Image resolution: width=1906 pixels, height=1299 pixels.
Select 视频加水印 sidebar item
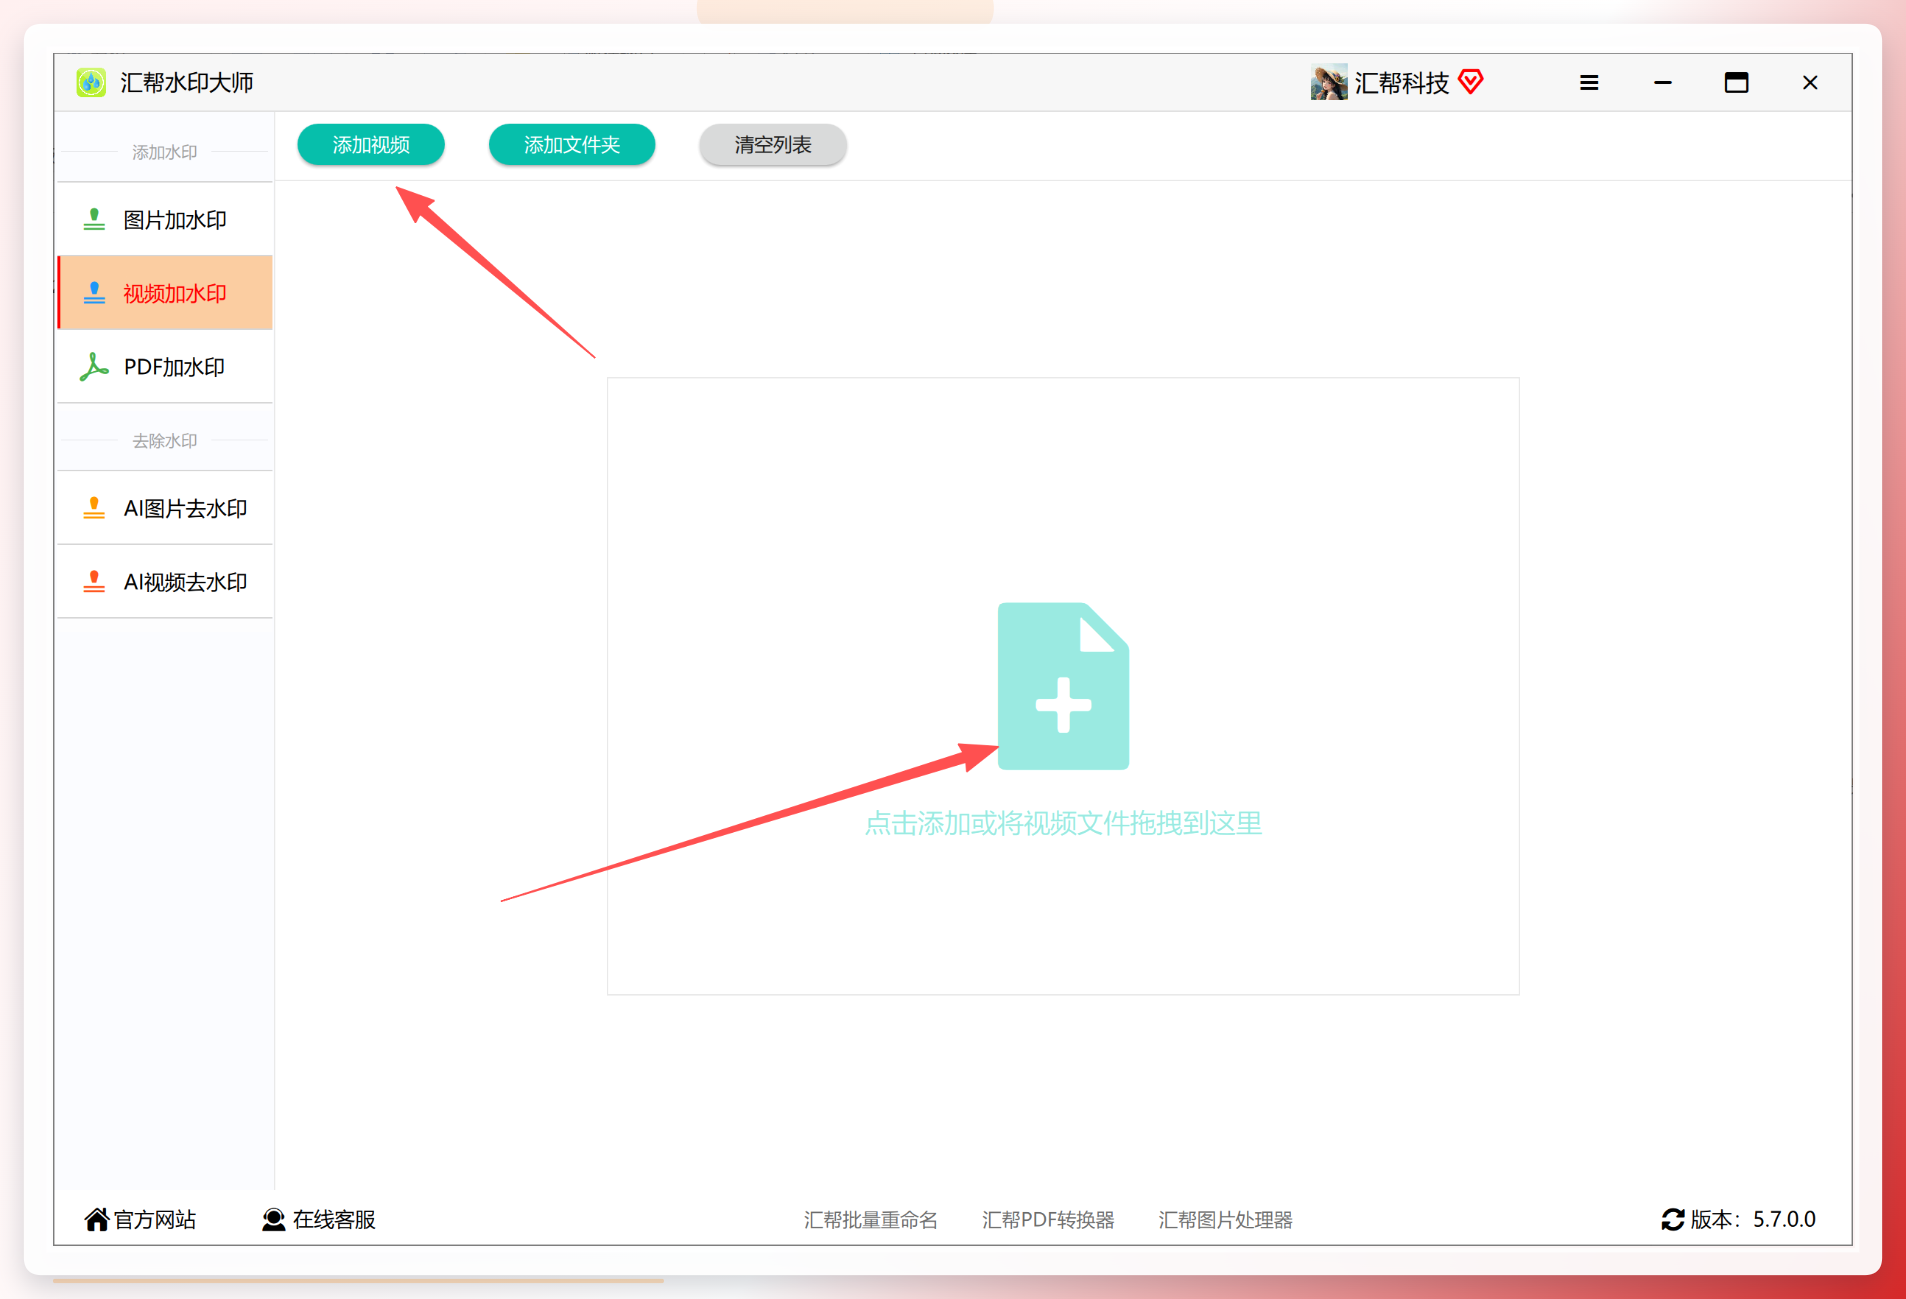(x=165, y=293)
